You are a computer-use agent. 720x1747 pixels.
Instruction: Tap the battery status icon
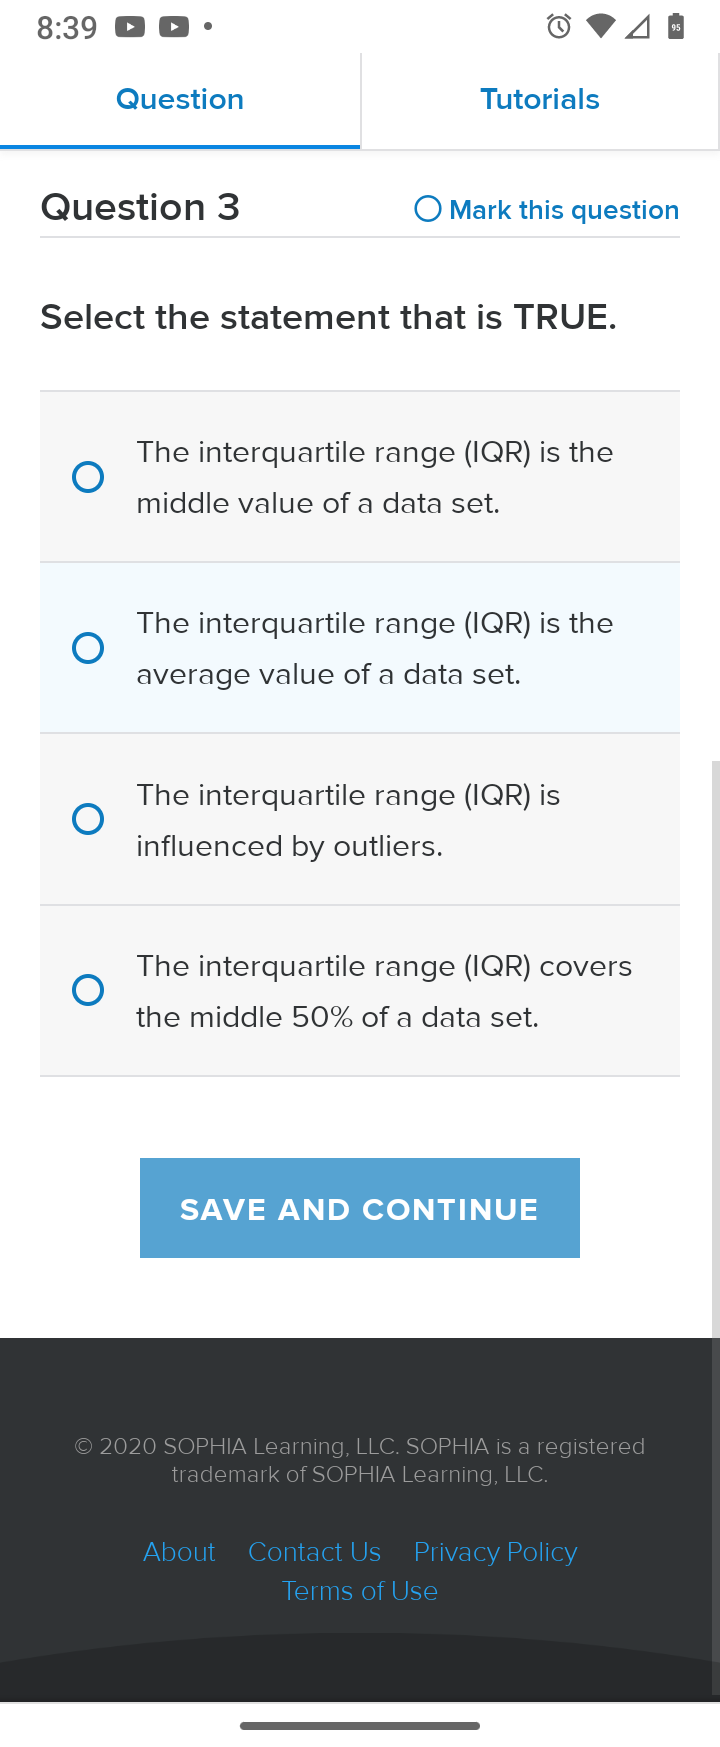[676, 27]
